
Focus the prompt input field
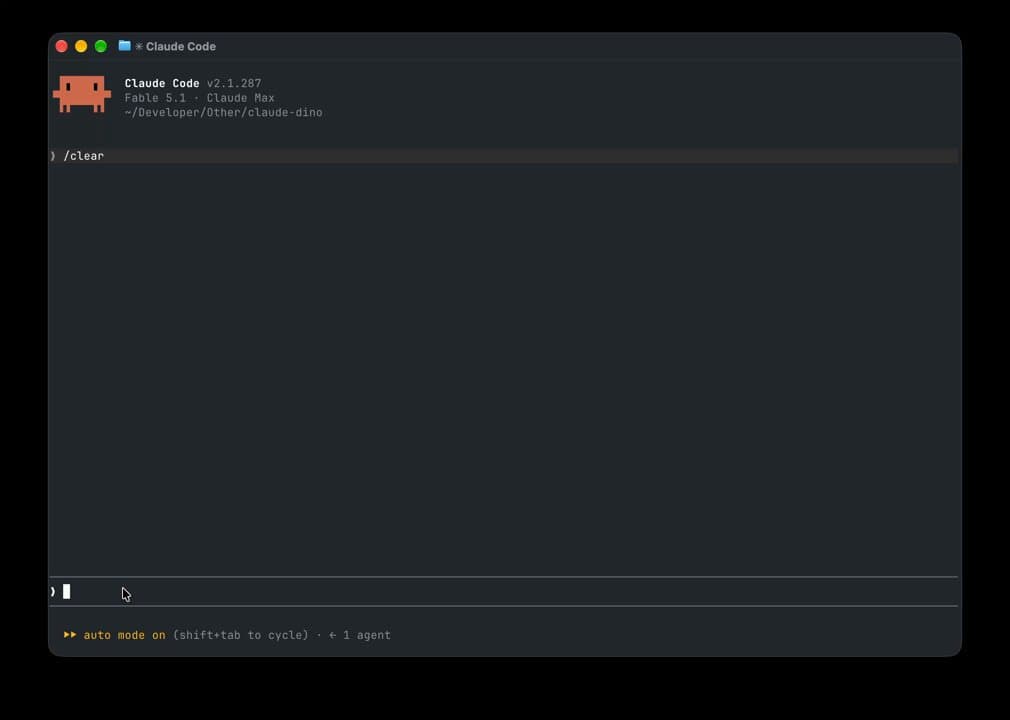click(x=504, y=591)
